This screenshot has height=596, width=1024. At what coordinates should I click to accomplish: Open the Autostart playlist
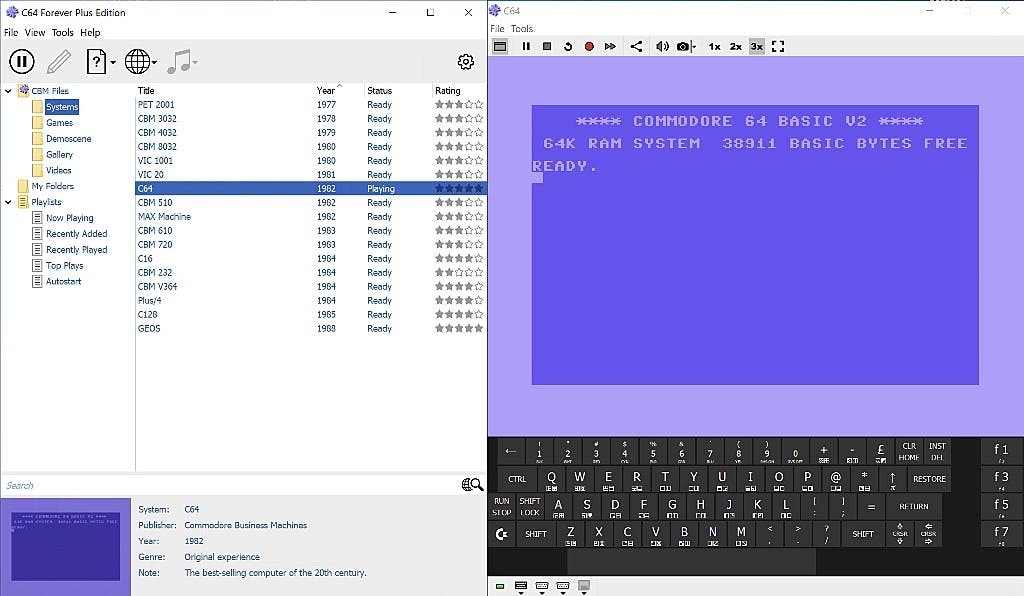[63, 281]
